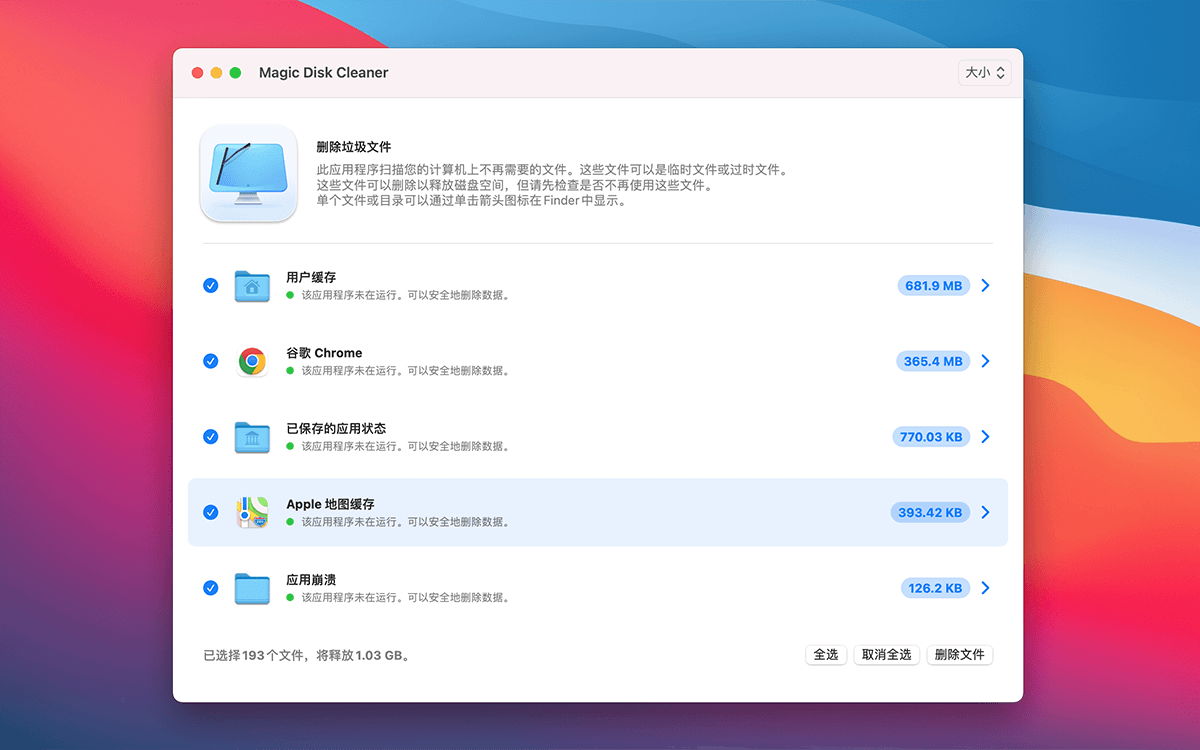Show 用户缓存 in Finder via arrow
The width and height of the screenshot is (1200, 750).
(985, 286)
